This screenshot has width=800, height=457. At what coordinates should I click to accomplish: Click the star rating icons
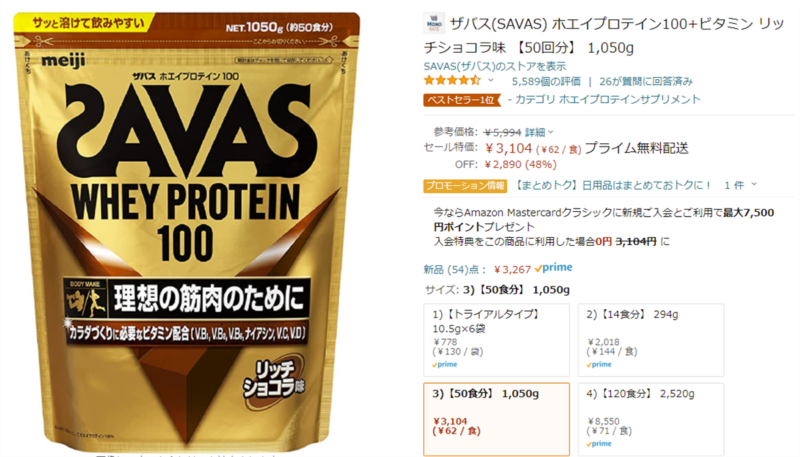click(x=452, y=80)
